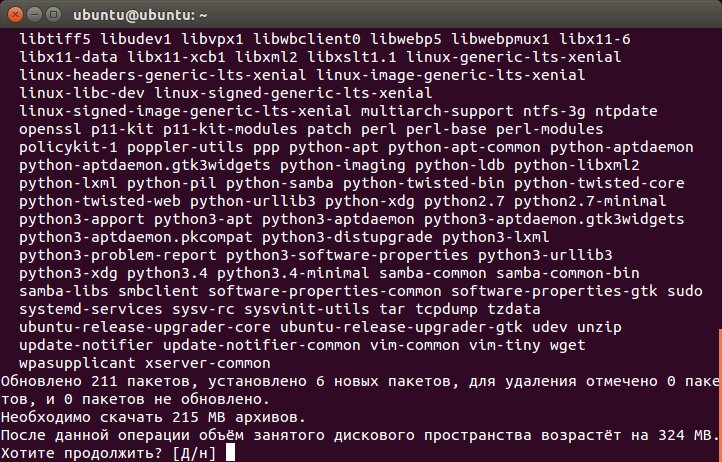The height and width of the screenshot is (462, 722).
Task: Click the text 'Хотите продолжить?'
Action: pyautogui.click(x=82, y=453)
